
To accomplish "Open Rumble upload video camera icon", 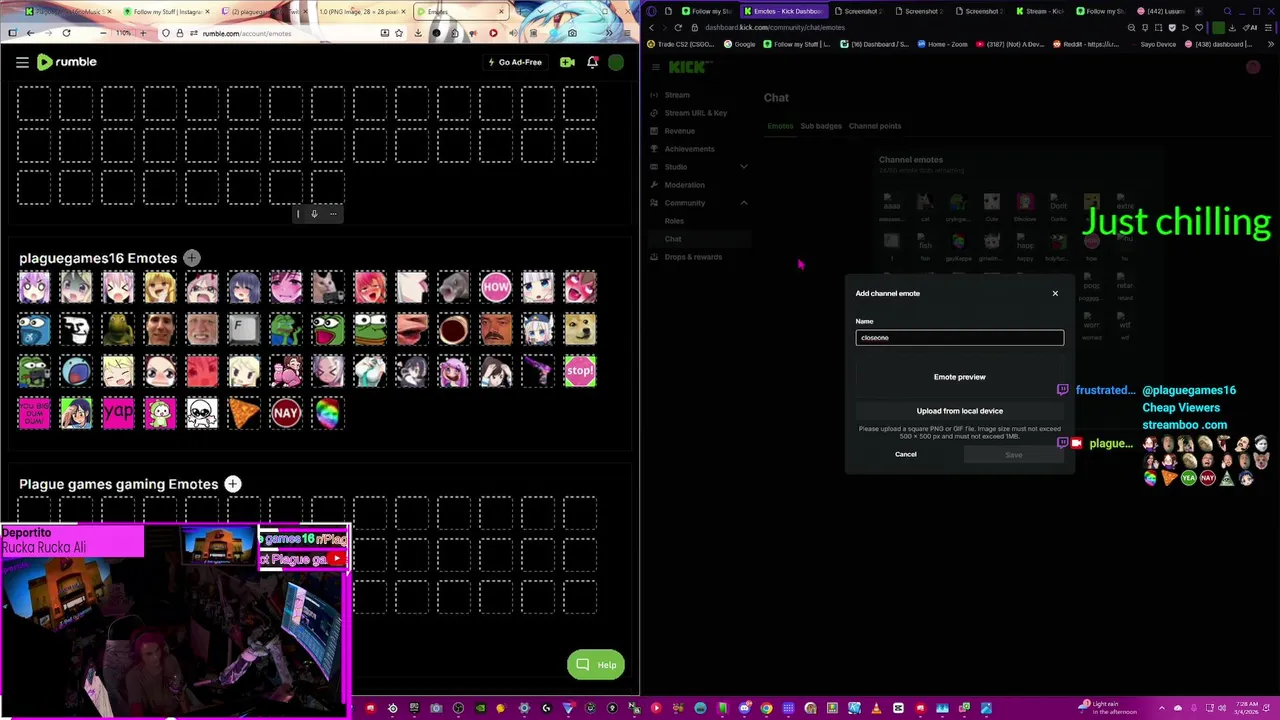I will 567,62.
